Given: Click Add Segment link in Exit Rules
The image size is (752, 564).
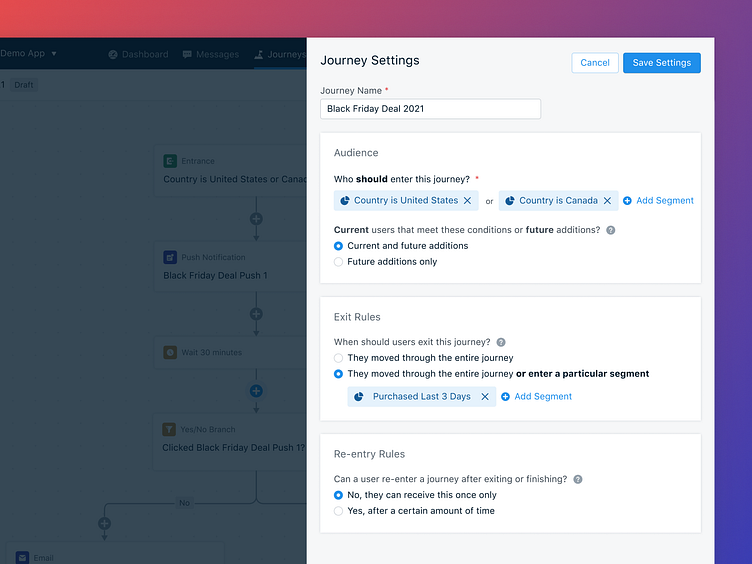Looking at the screenshot, I should point(543,397).
